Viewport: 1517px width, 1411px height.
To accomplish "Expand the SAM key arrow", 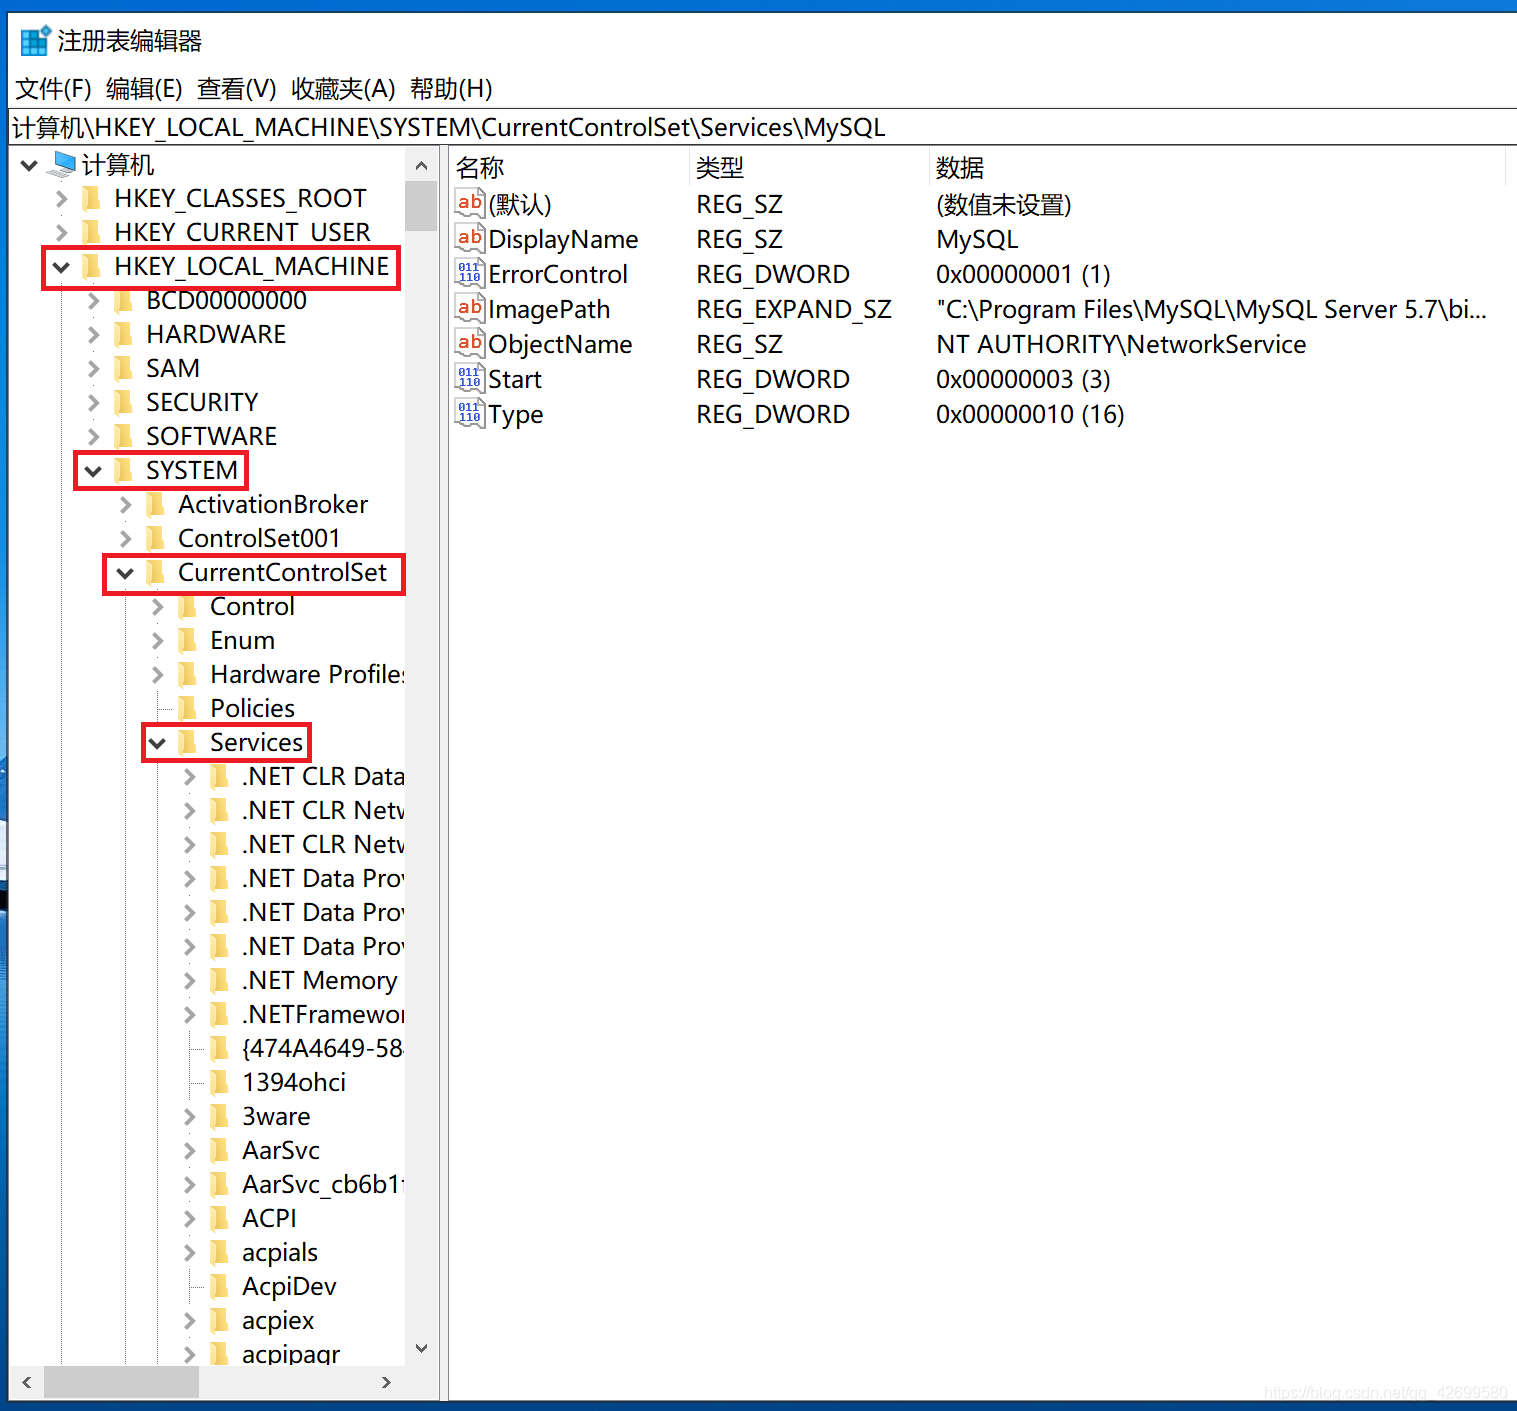I will pyautogui.click(x=94, y=369).
